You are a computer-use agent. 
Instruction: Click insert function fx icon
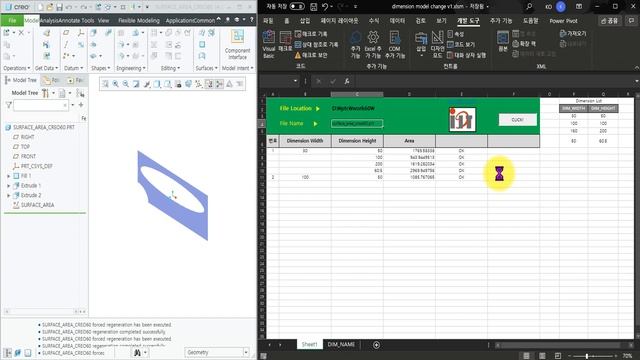pyautogui.click(x=347, y=81)
